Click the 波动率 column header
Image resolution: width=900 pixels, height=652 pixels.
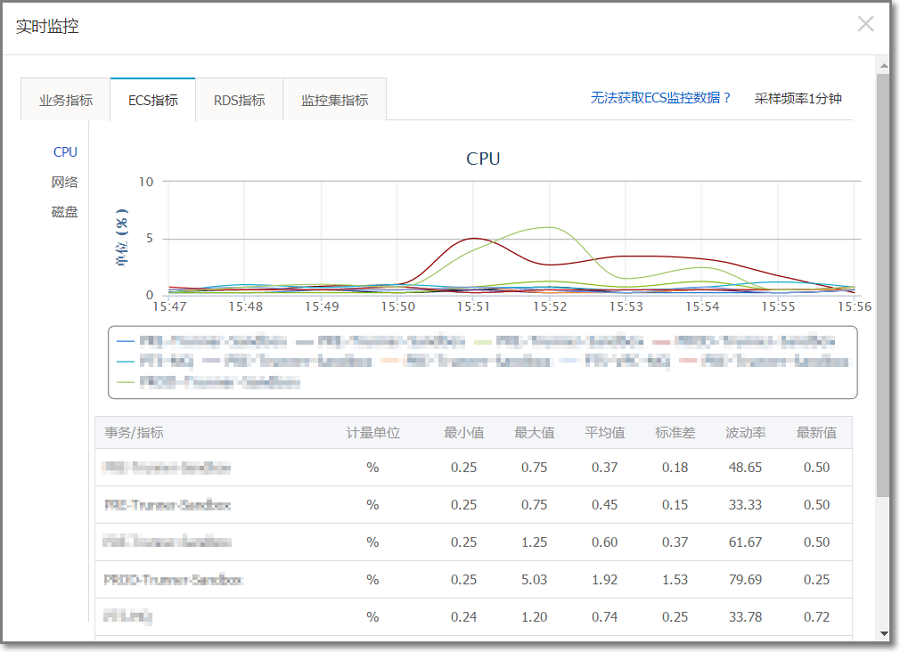(746, 432)
